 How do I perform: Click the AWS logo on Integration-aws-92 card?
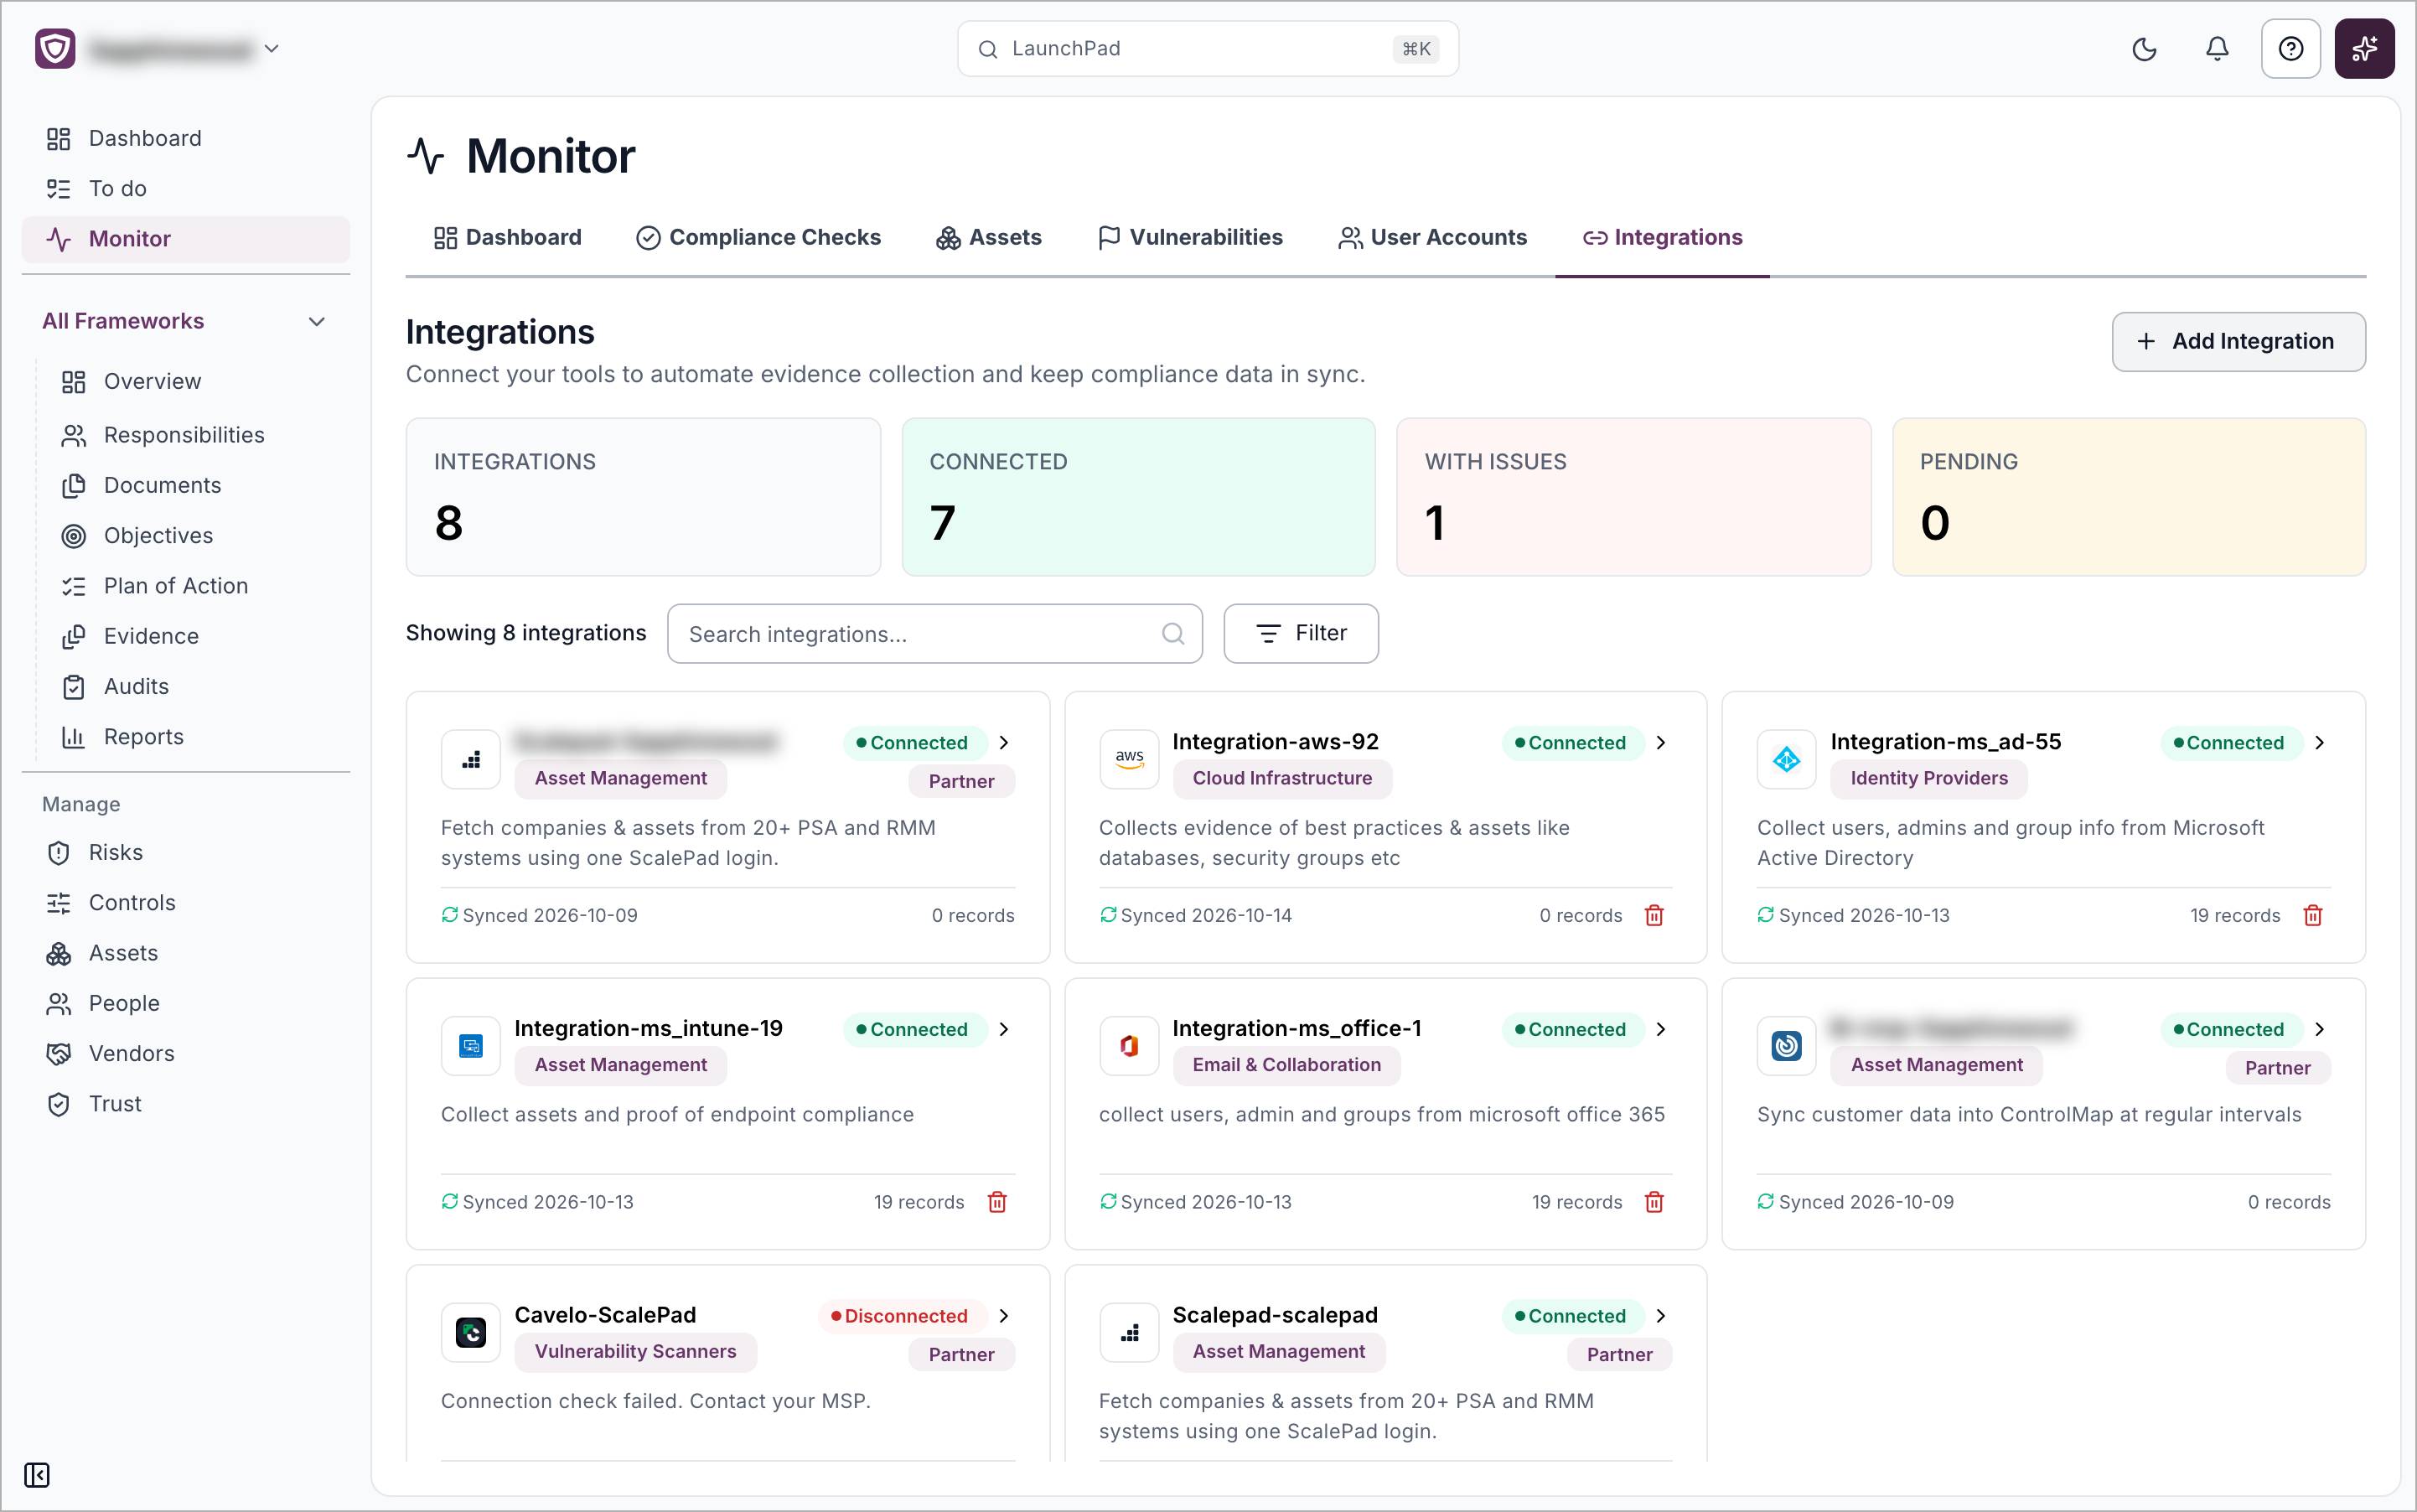[1129, 759]
